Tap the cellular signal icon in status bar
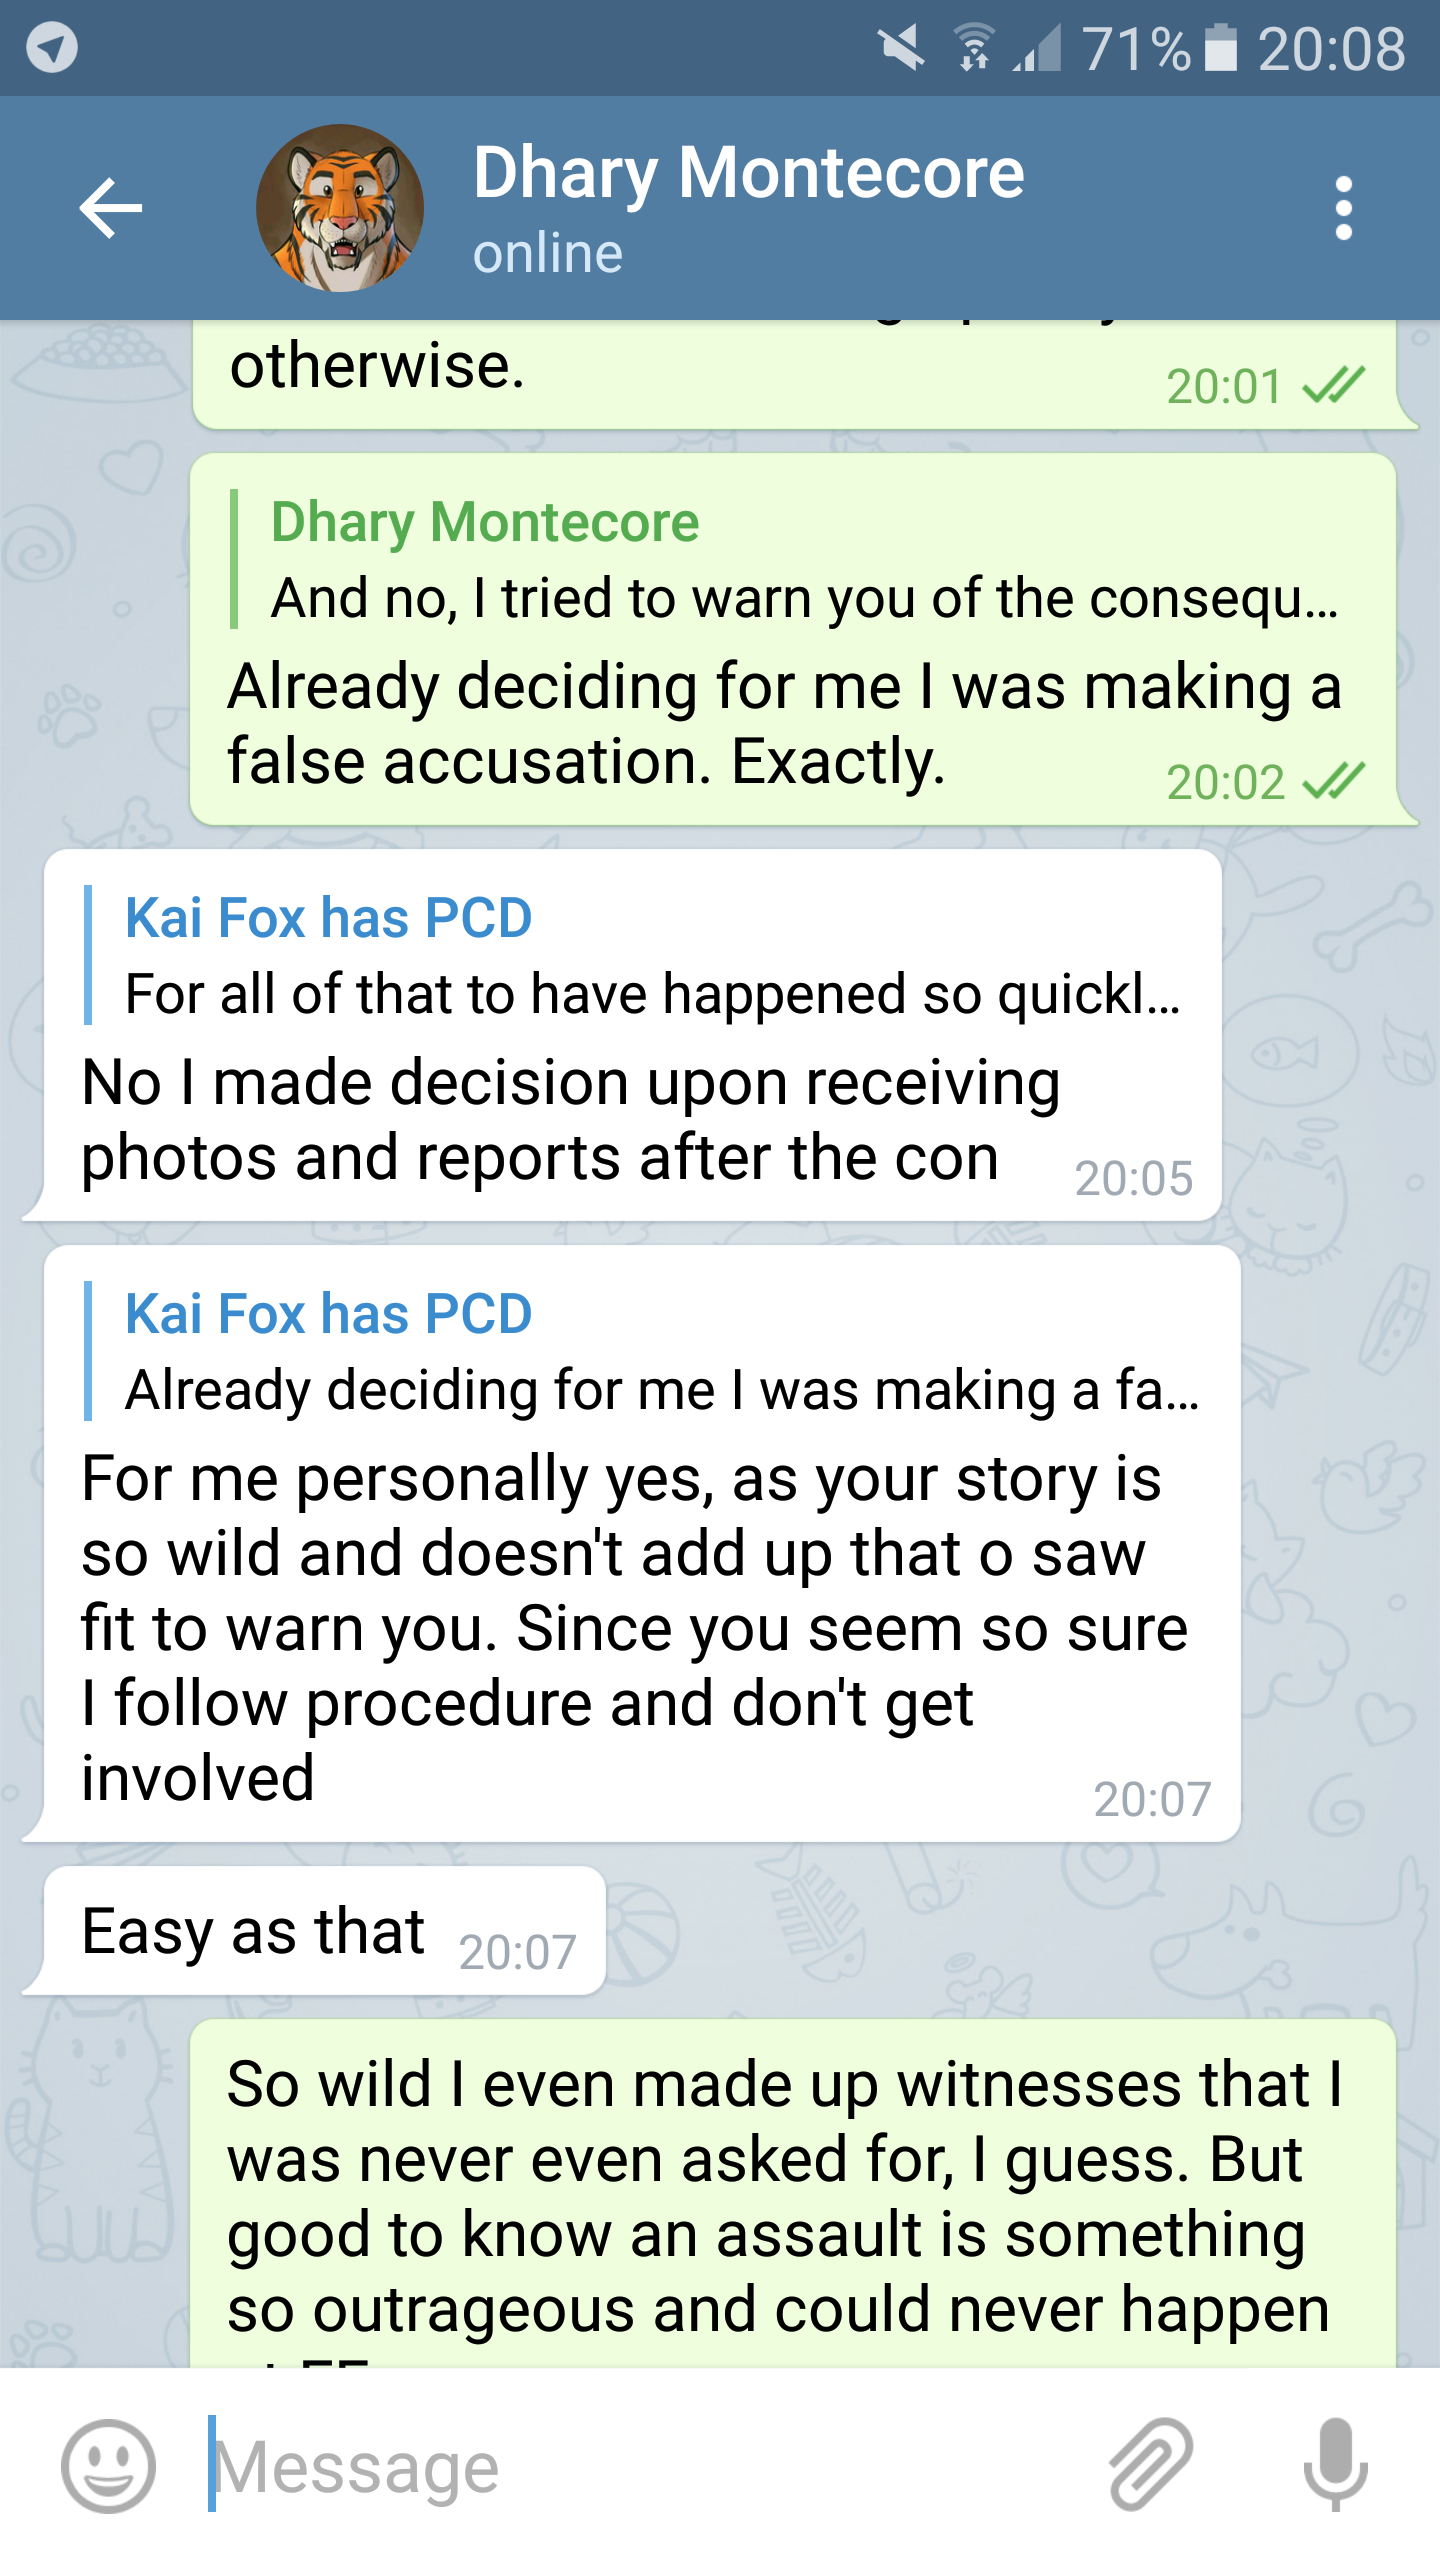The image size is (1440, 2560). click(x=1037, y=48)
